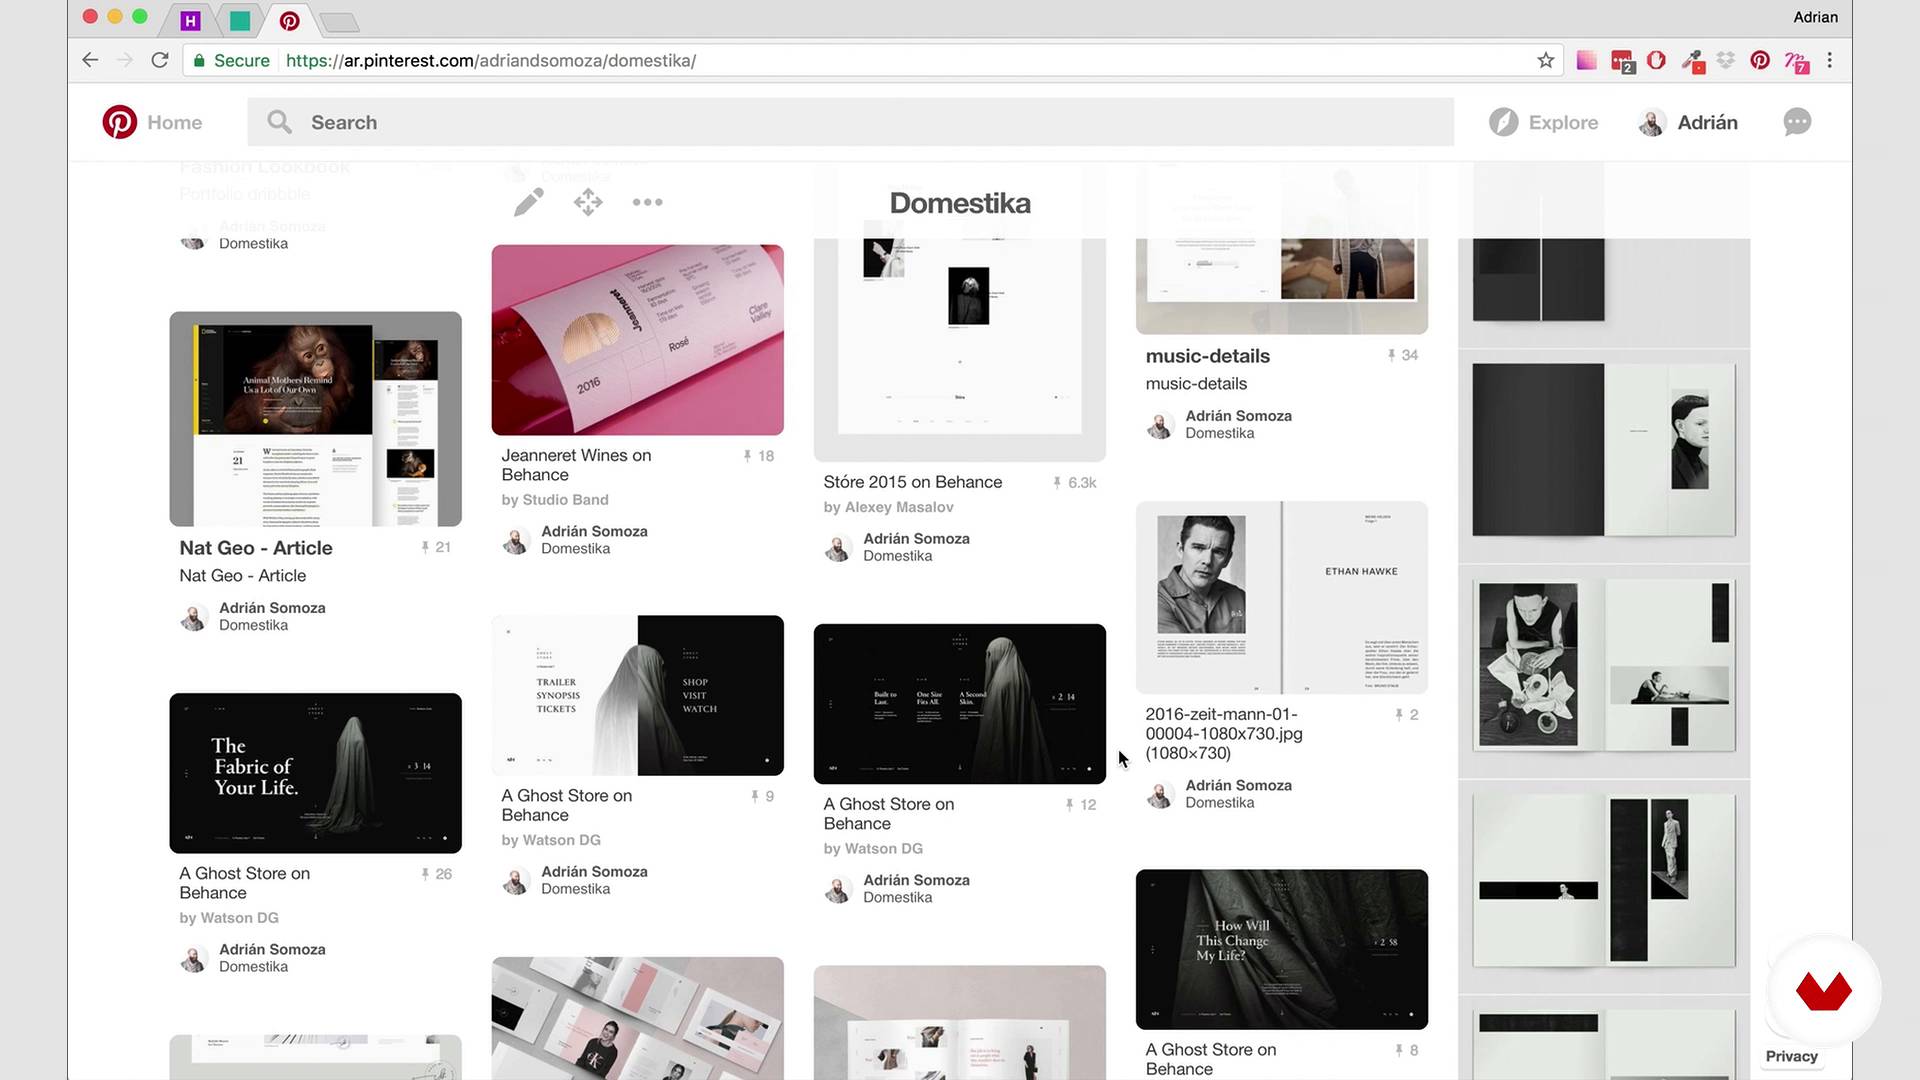1920x1080 pixels.
Task: Click the red calendar extension icon
Action: pyautogui.click(x=1622, y=62)
